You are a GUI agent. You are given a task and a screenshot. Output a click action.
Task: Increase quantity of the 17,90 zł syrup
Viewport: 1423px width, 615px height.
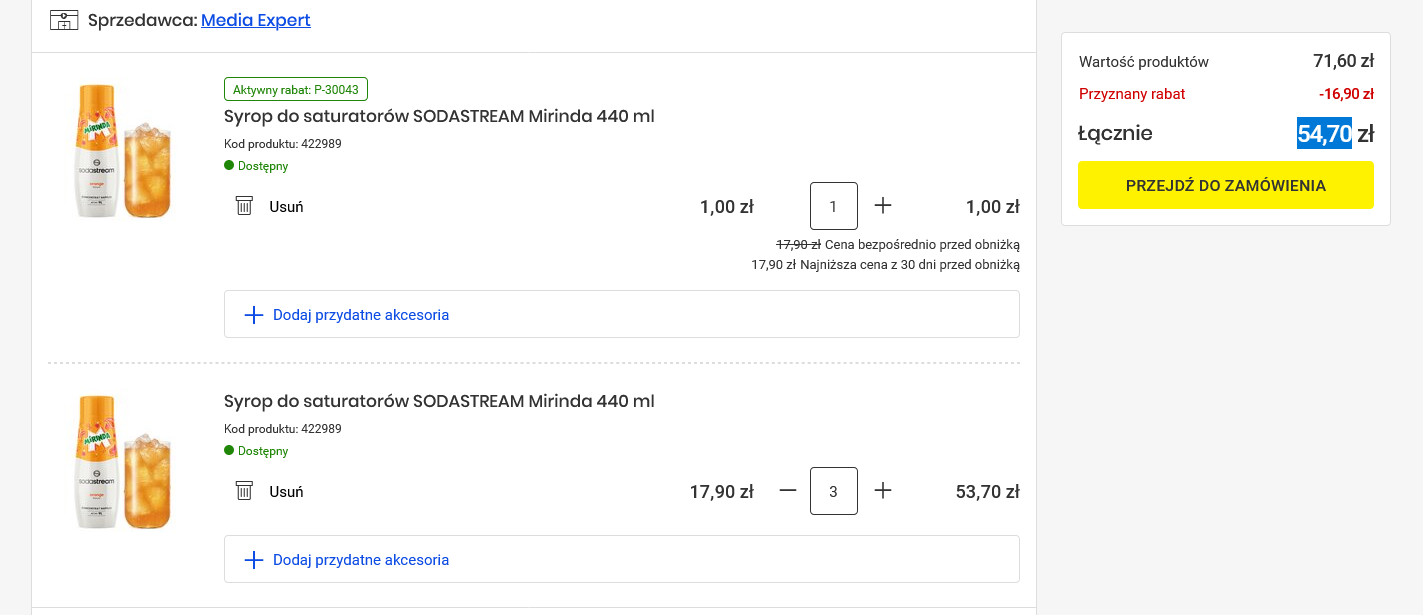coord(883,491)
